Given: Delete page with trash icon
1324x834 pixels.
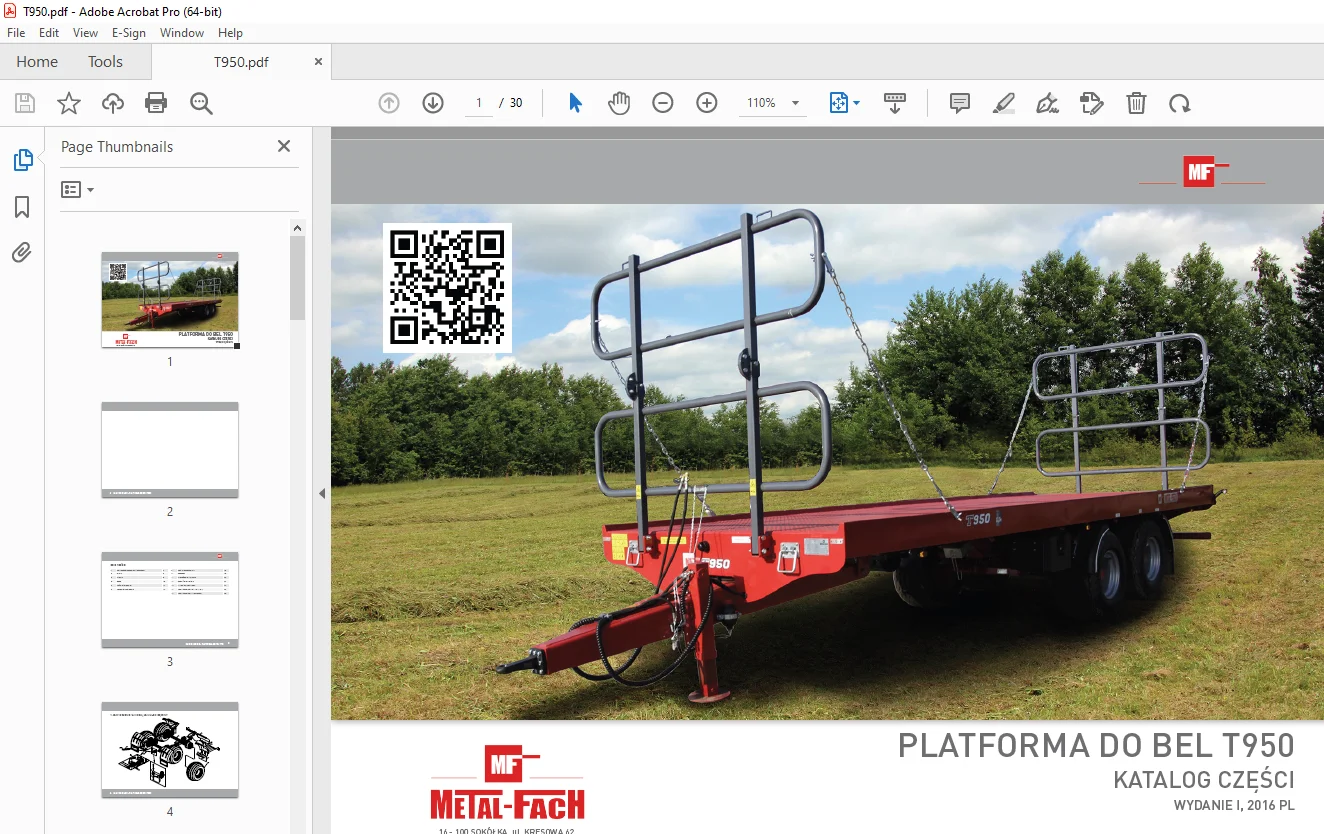Looking at the screenshot, I should coord(1136,103).
